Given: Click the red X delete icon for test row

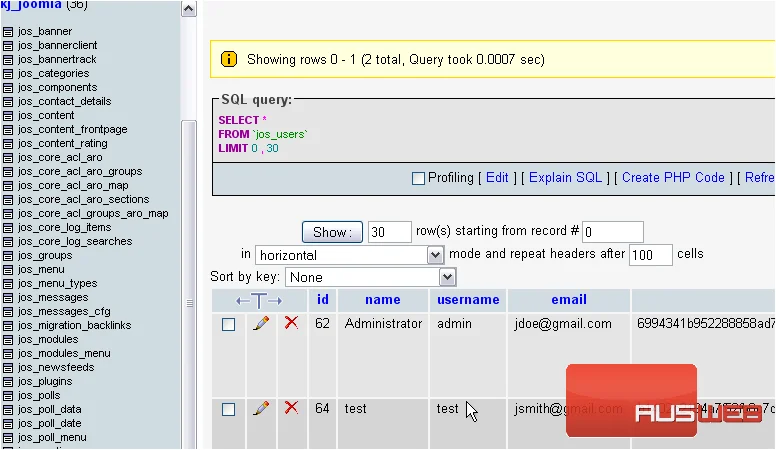Looking at the screenshot, I should coord(291,408).
